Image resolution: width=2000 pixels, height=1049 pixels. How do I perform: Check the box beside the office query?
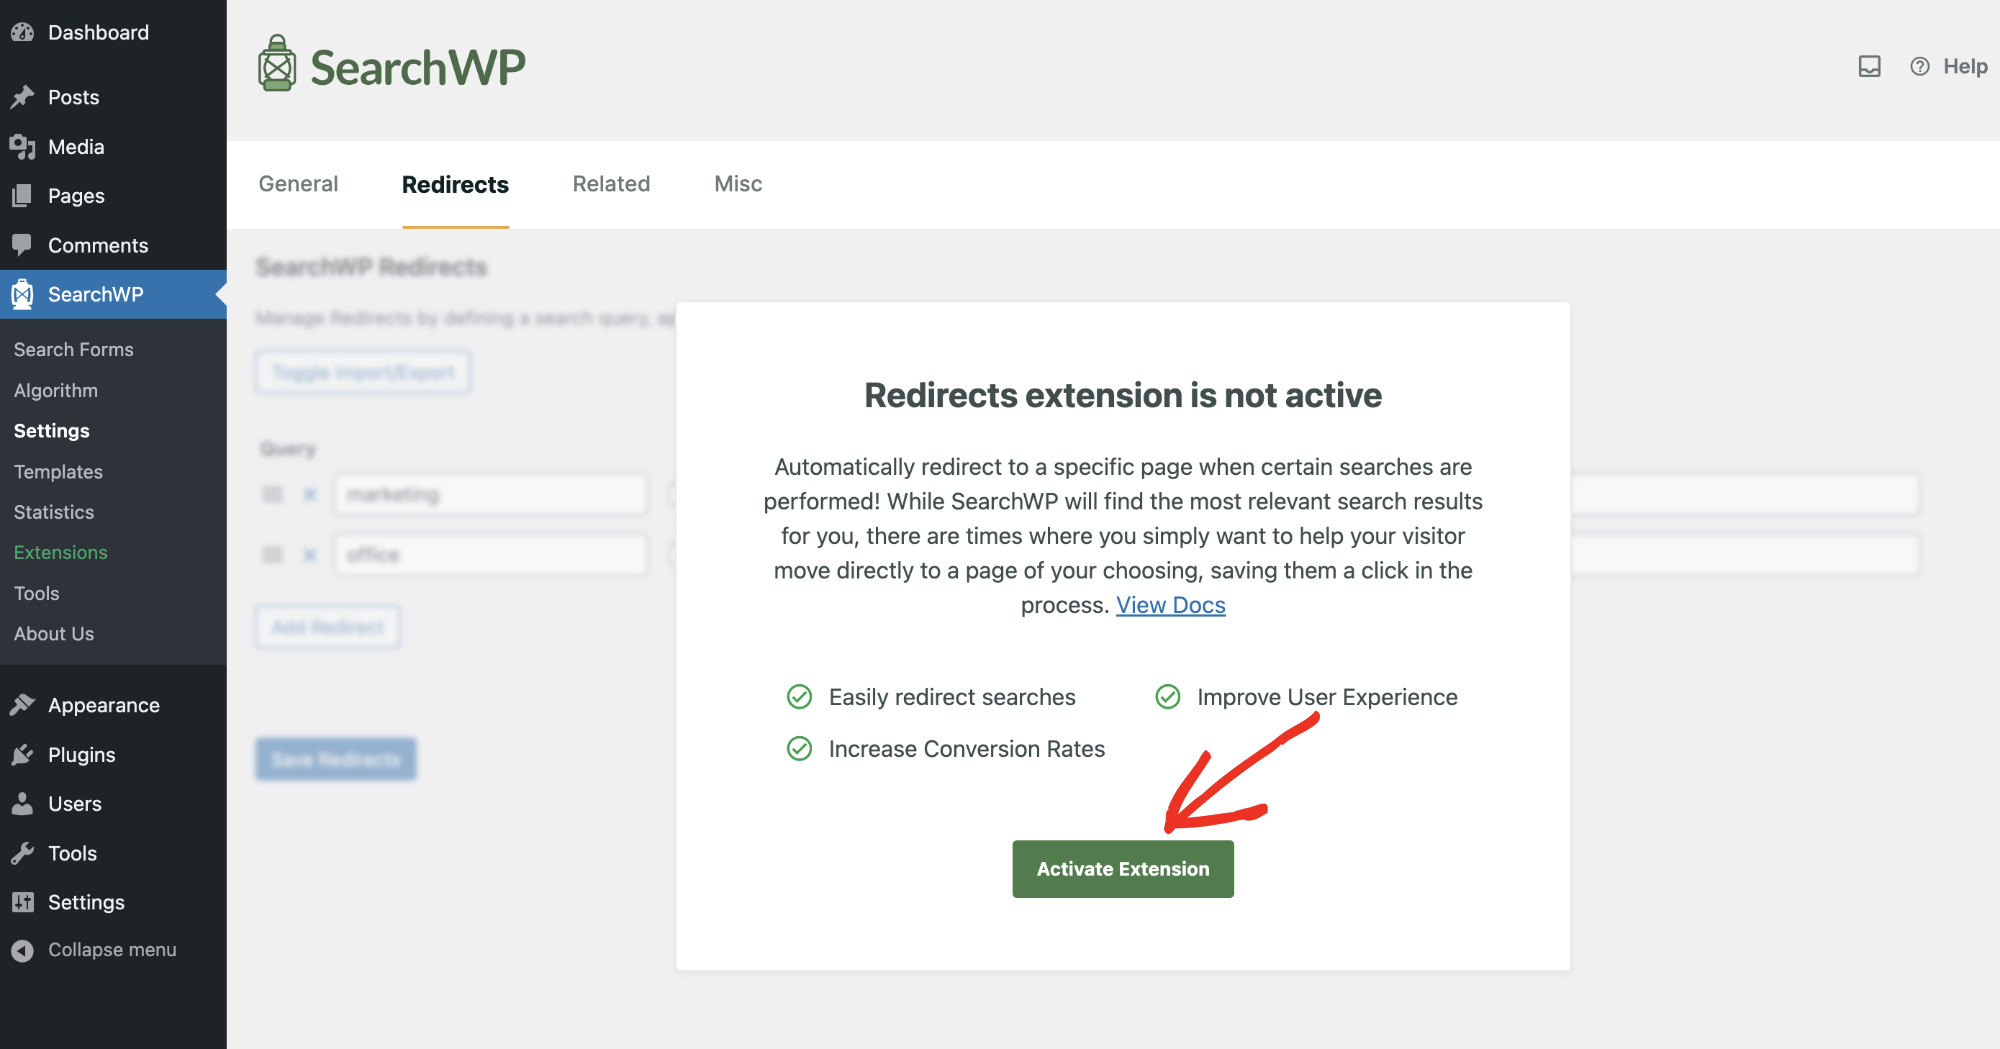pyautogui.click(x=272, y=554)
